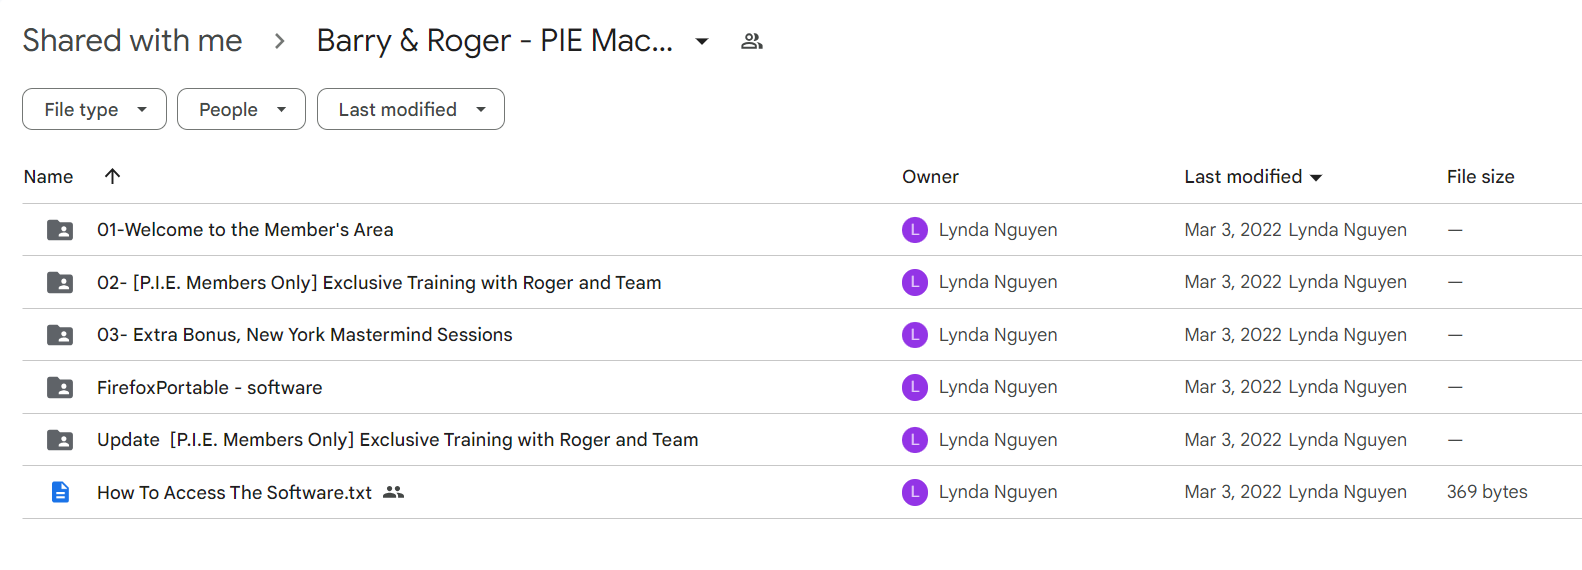Click the shared folder people icon in breadcrumb
The width and height of the screenshot is (1582, 570).
click(x=752, y=41)
